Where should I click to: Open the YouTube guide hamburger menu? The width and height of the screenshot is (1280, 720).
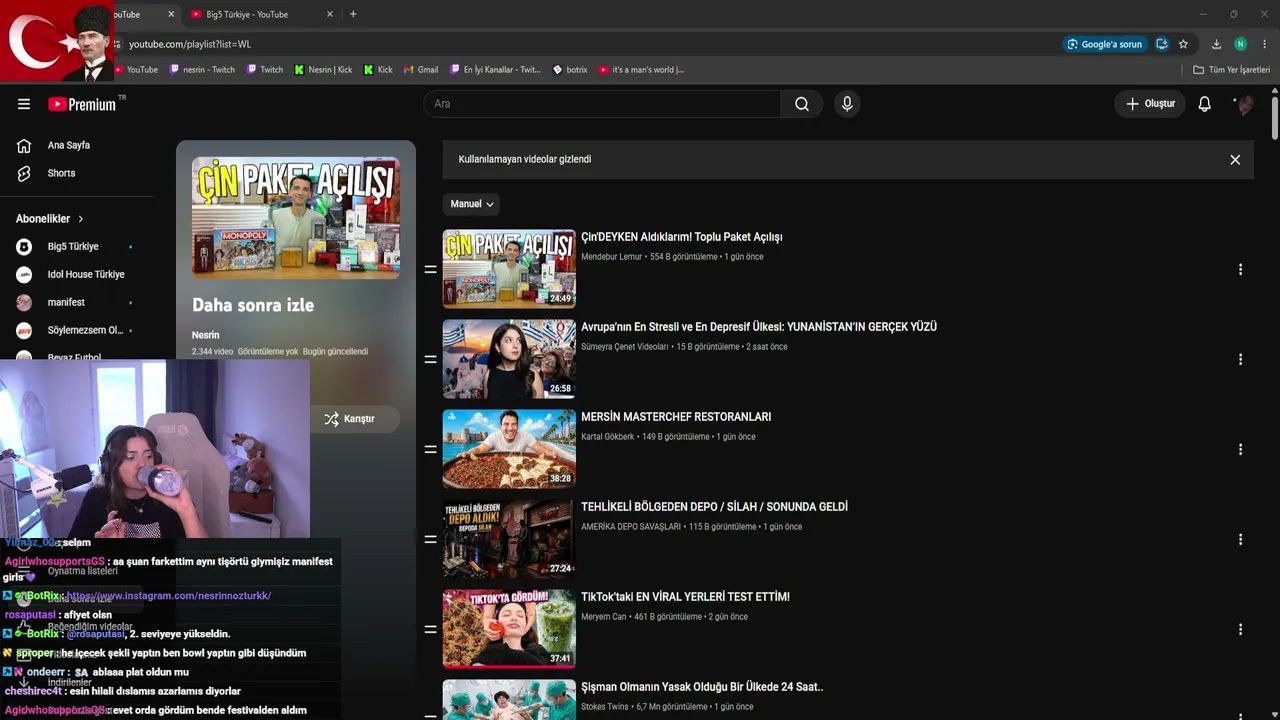click(24, 104)
